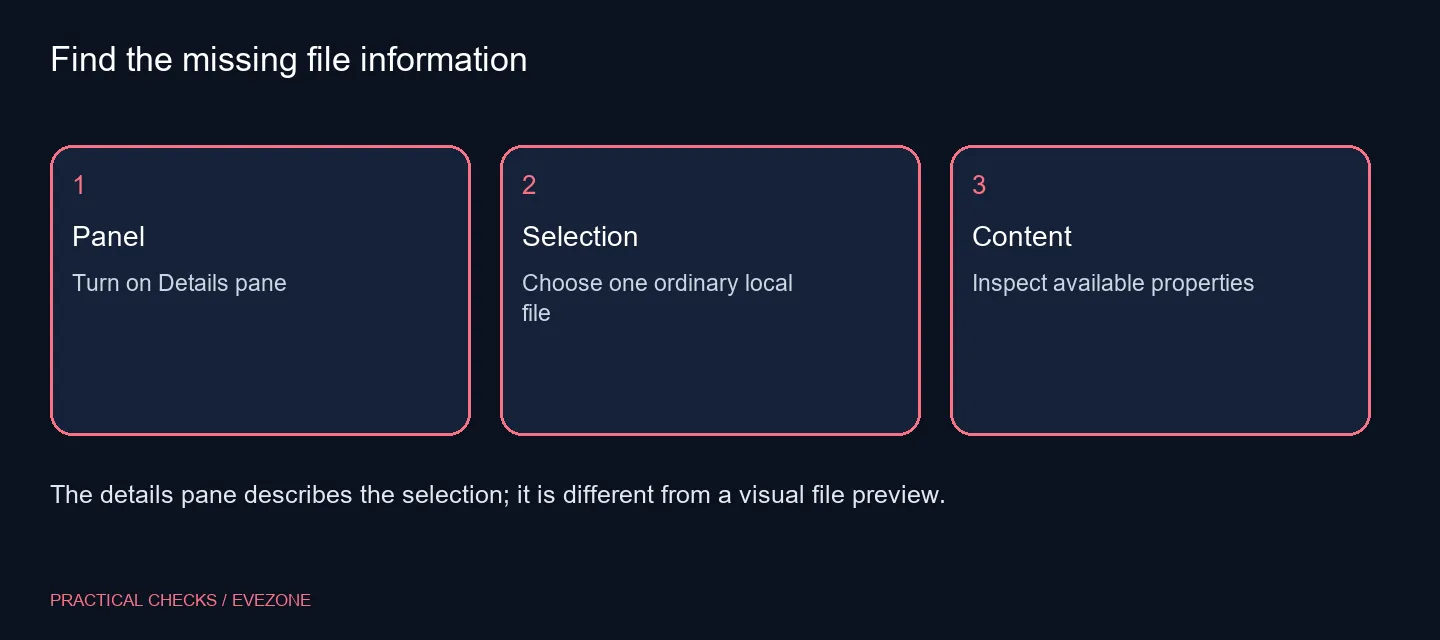Select the 'Find the missing file information' heading
1440x640 pixels.
click(289, 60)
